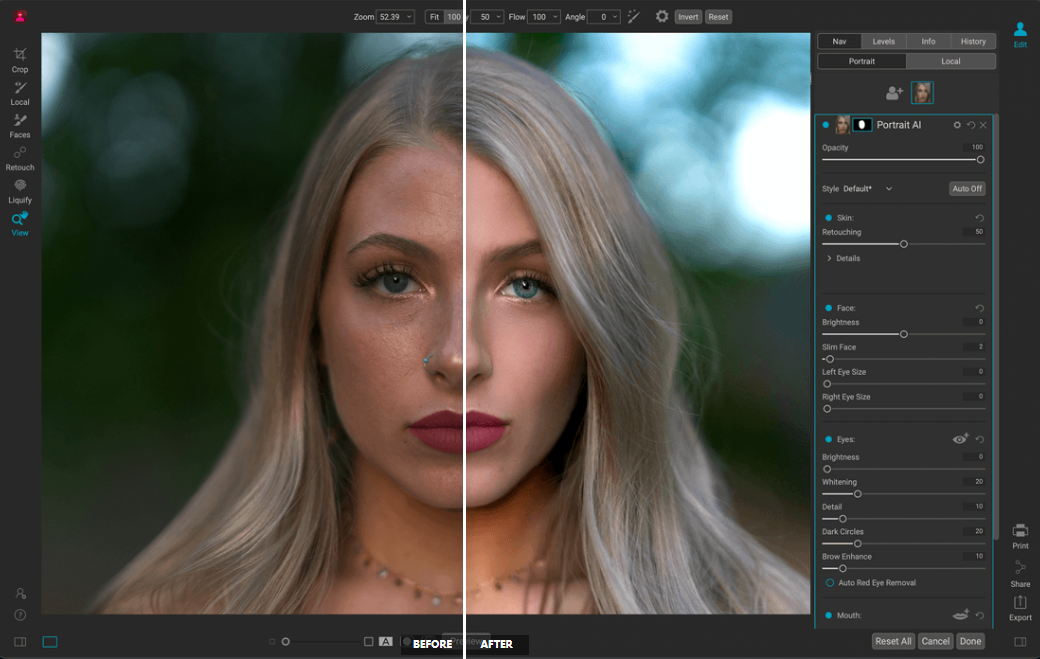
Task: Click the Add Face icon
Action: (x=894, y=93)
